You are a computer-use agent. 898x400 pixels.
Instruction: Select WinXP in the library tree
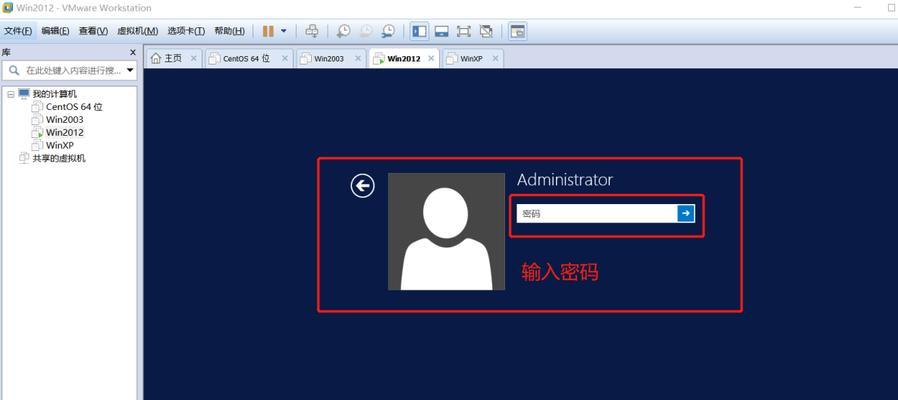60,145
